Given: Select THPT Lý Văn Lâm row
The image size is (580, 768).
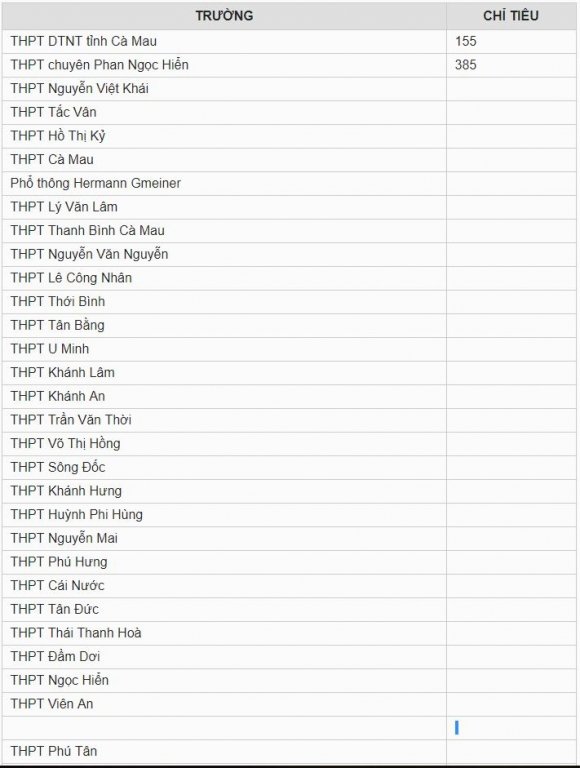Looking at the screenshot, I should 289,207.
